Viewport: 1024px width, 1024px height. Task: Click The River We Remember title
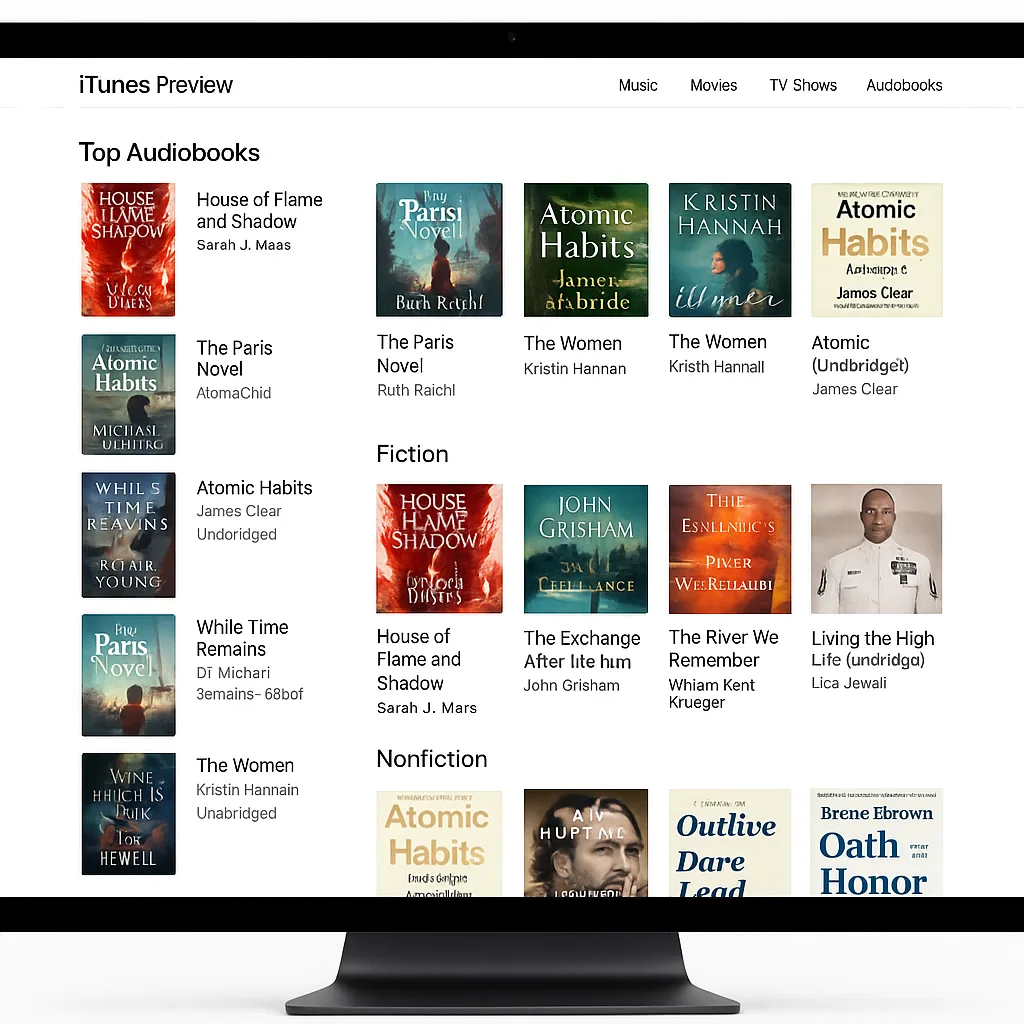click(724, 648)
